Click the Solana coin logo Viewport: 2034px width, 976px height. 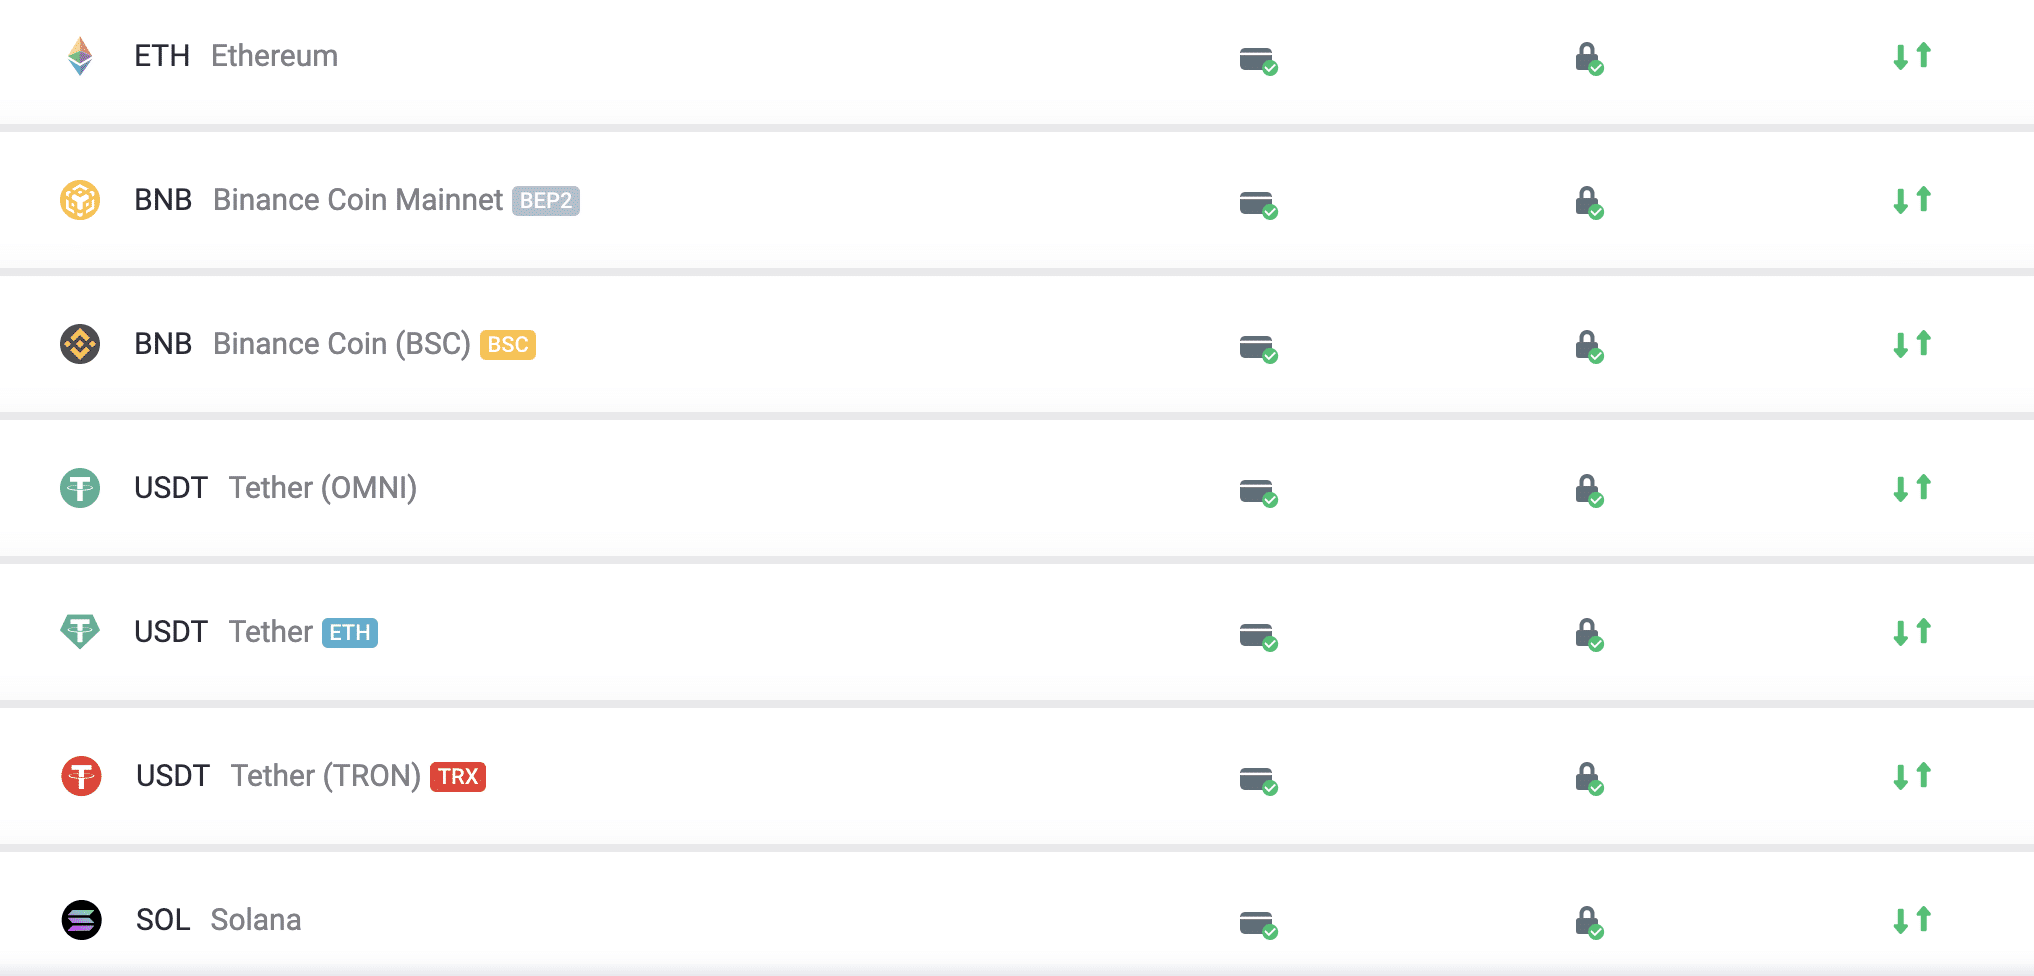click(x=81, y=920)
